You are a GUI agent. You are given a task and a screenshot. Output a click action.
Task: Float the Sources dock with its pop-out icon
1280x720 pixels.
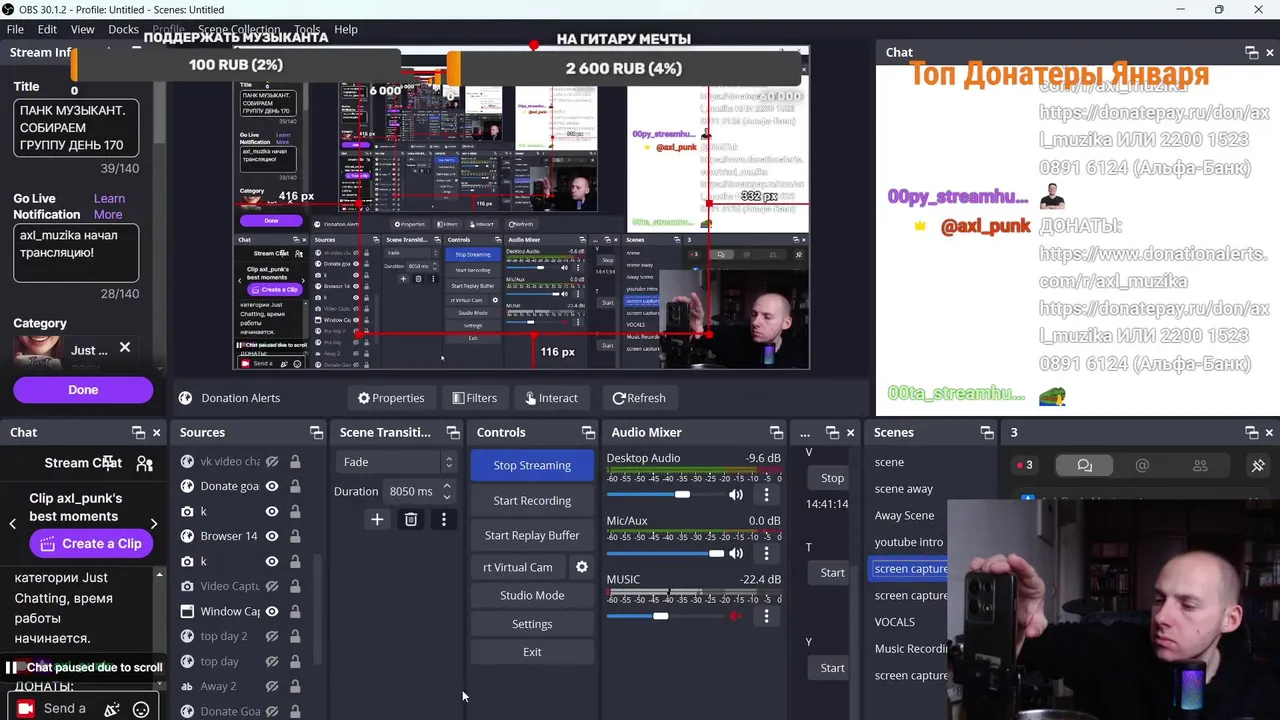[317, 433]
